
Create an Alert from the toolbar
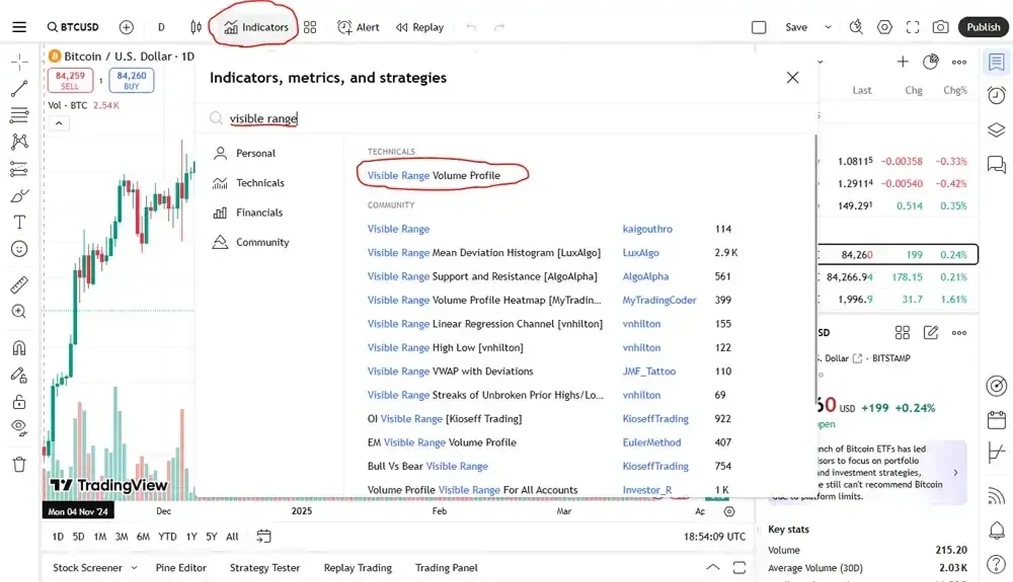click(358, 27)
